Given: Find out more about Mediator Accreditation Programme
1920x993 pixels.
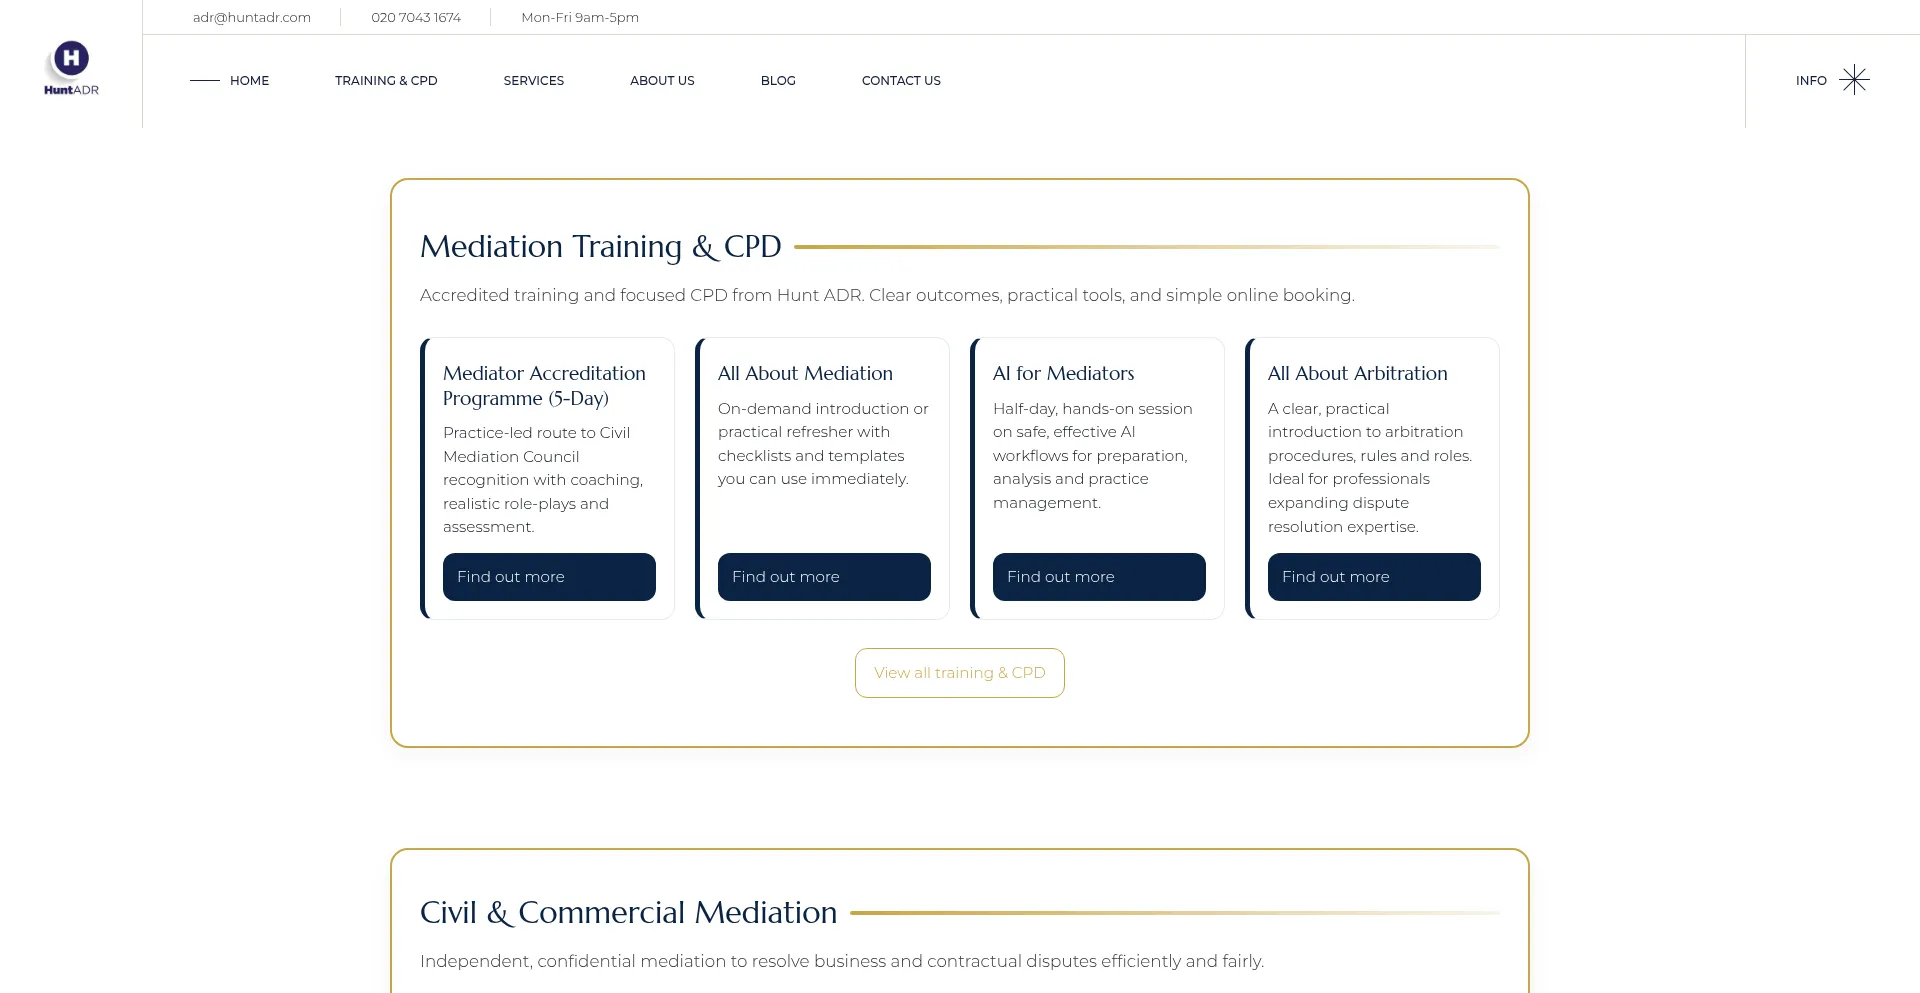Looking at the screenshot, I should click(x=549, y=577).
